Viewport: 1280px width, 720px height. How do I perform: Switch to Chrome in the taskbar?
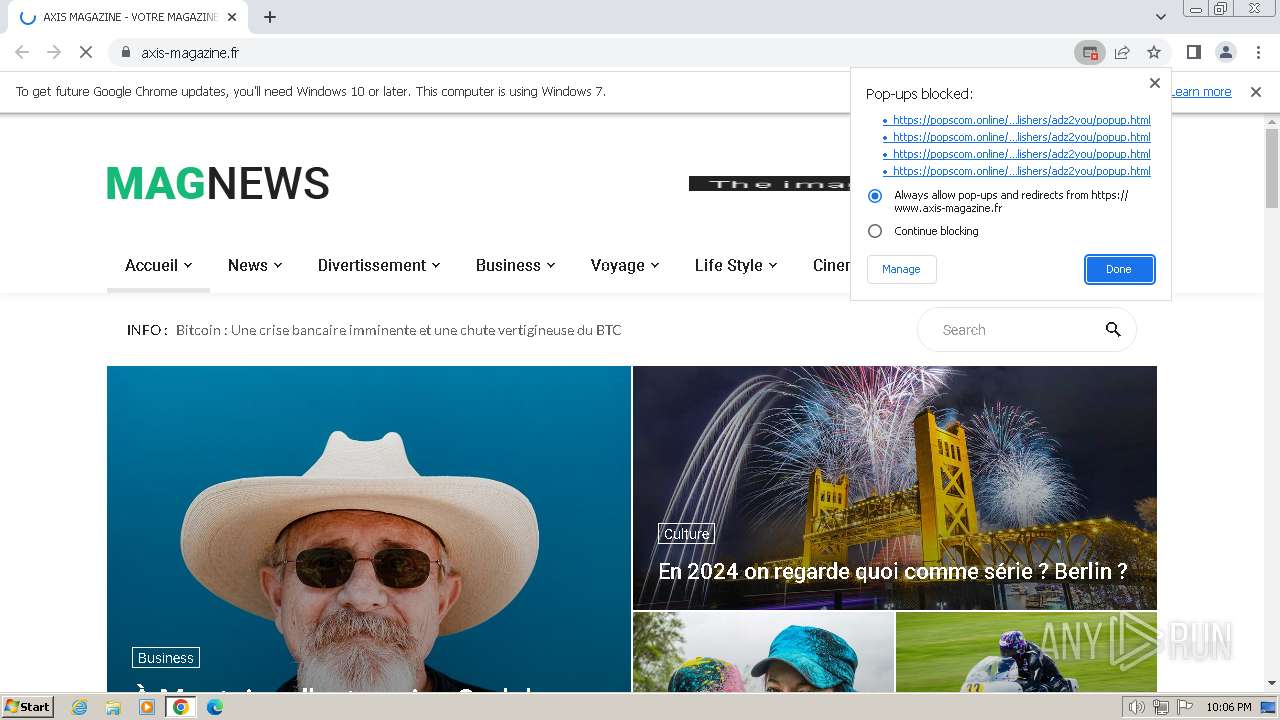[181, 707]
